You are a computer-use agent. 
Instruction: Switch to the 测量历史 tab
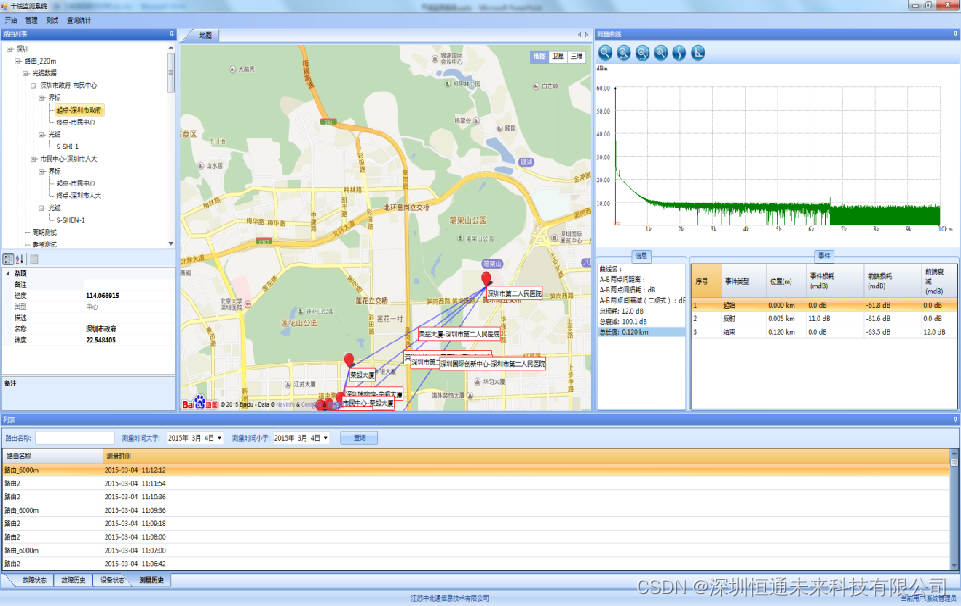(151, 580)
